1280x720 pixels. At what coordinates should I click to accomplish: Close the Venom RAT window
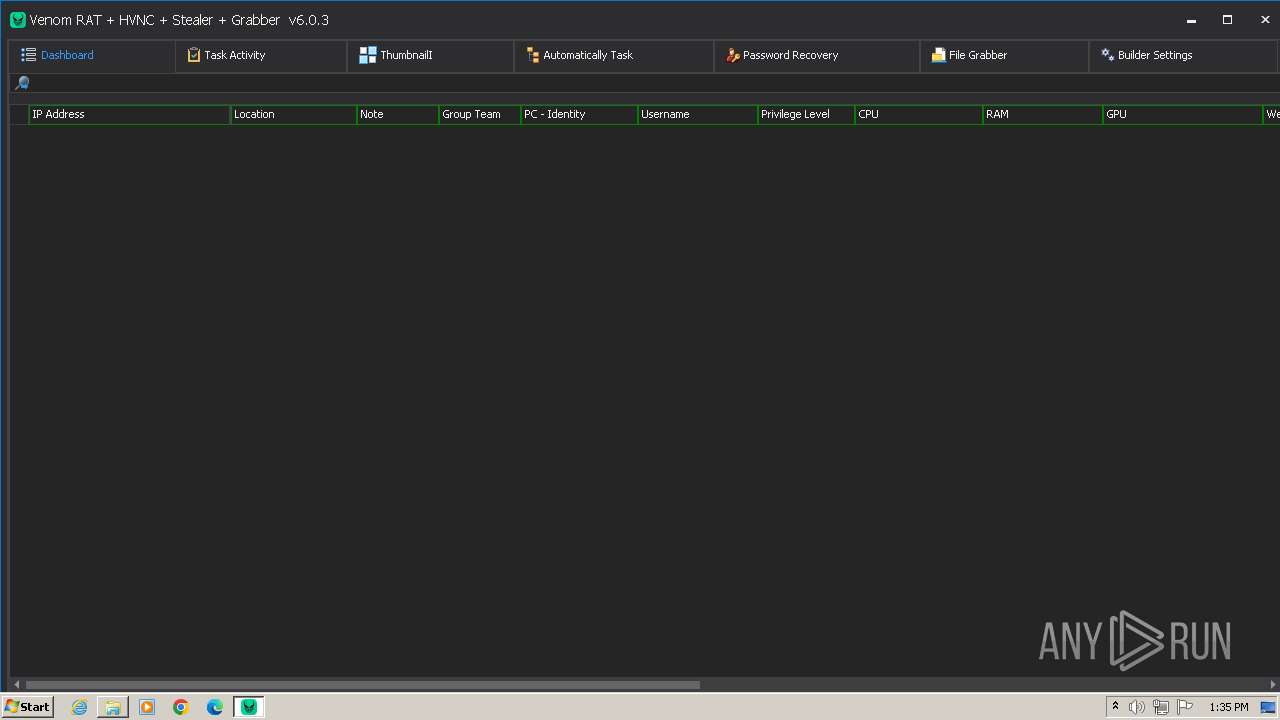click(x=1264, y=20)
